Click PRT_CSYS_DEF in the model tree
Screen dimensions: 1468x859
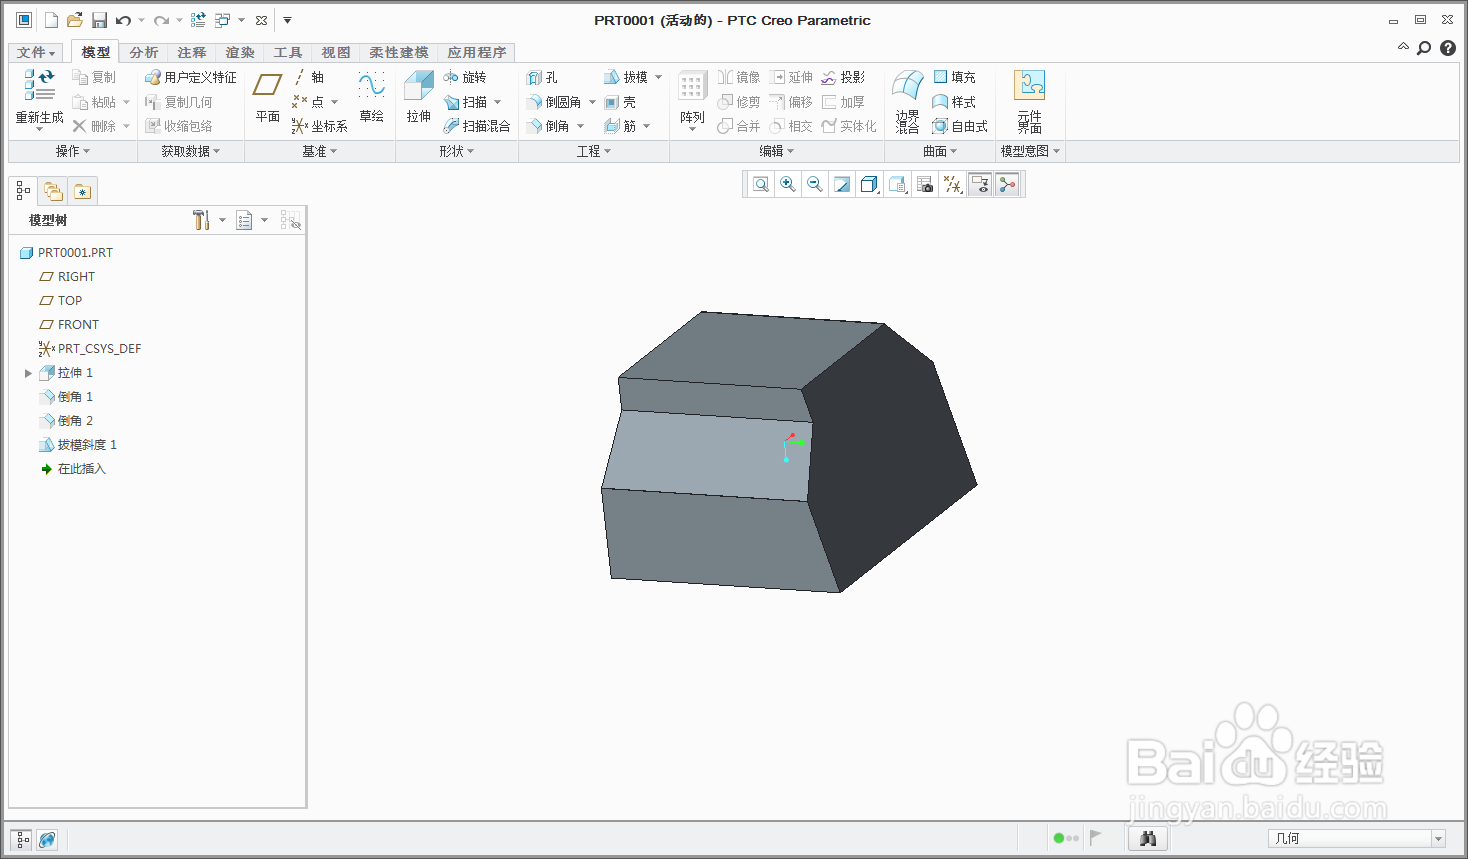(90, 349)
